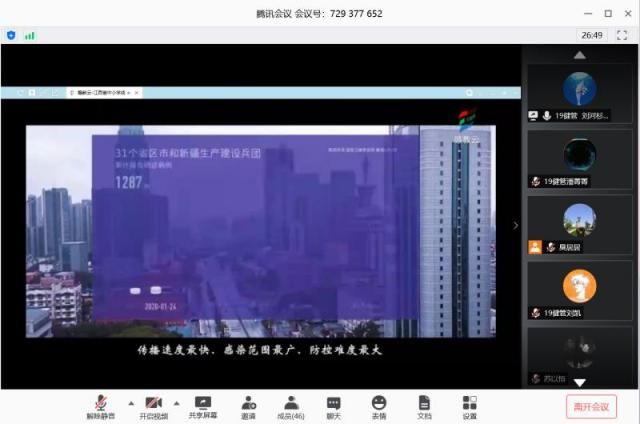Open the documents (文档) panel
The image size is (640, 424).
424,406
